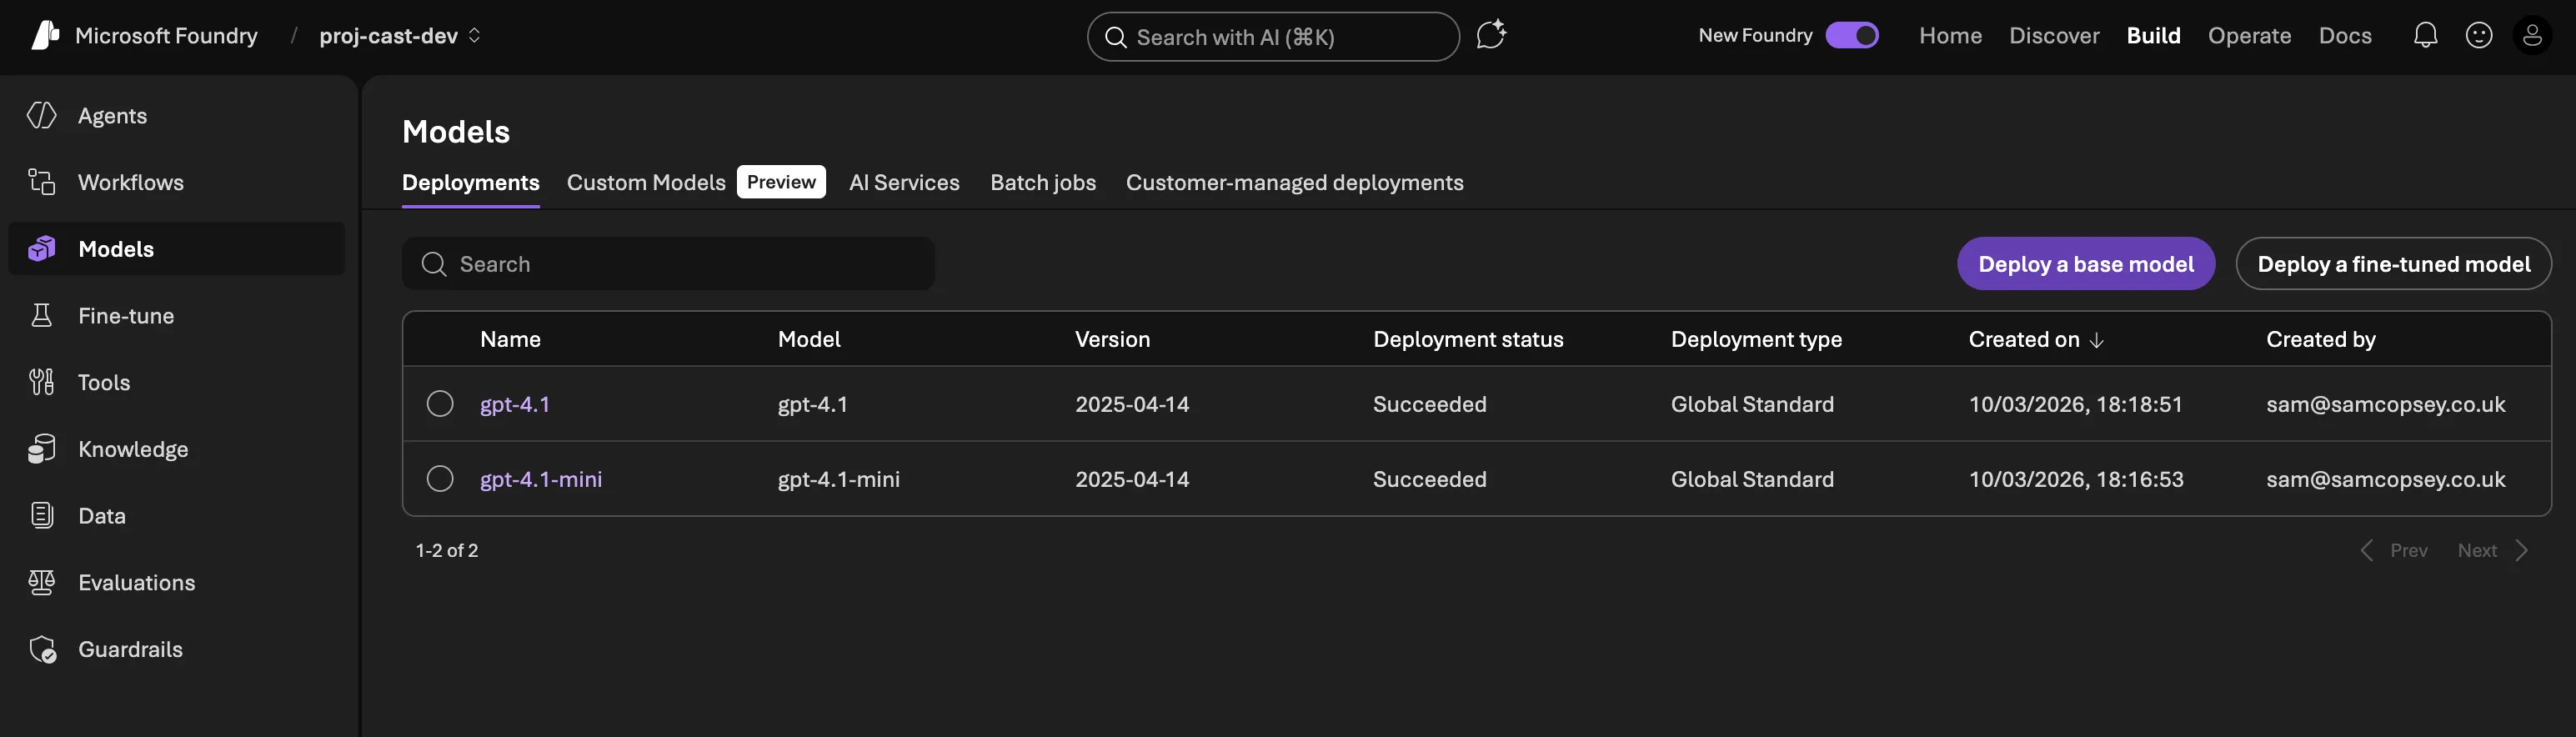
Task: Click Deploy a fine-tuned model button
Action: pos(2393,264)
